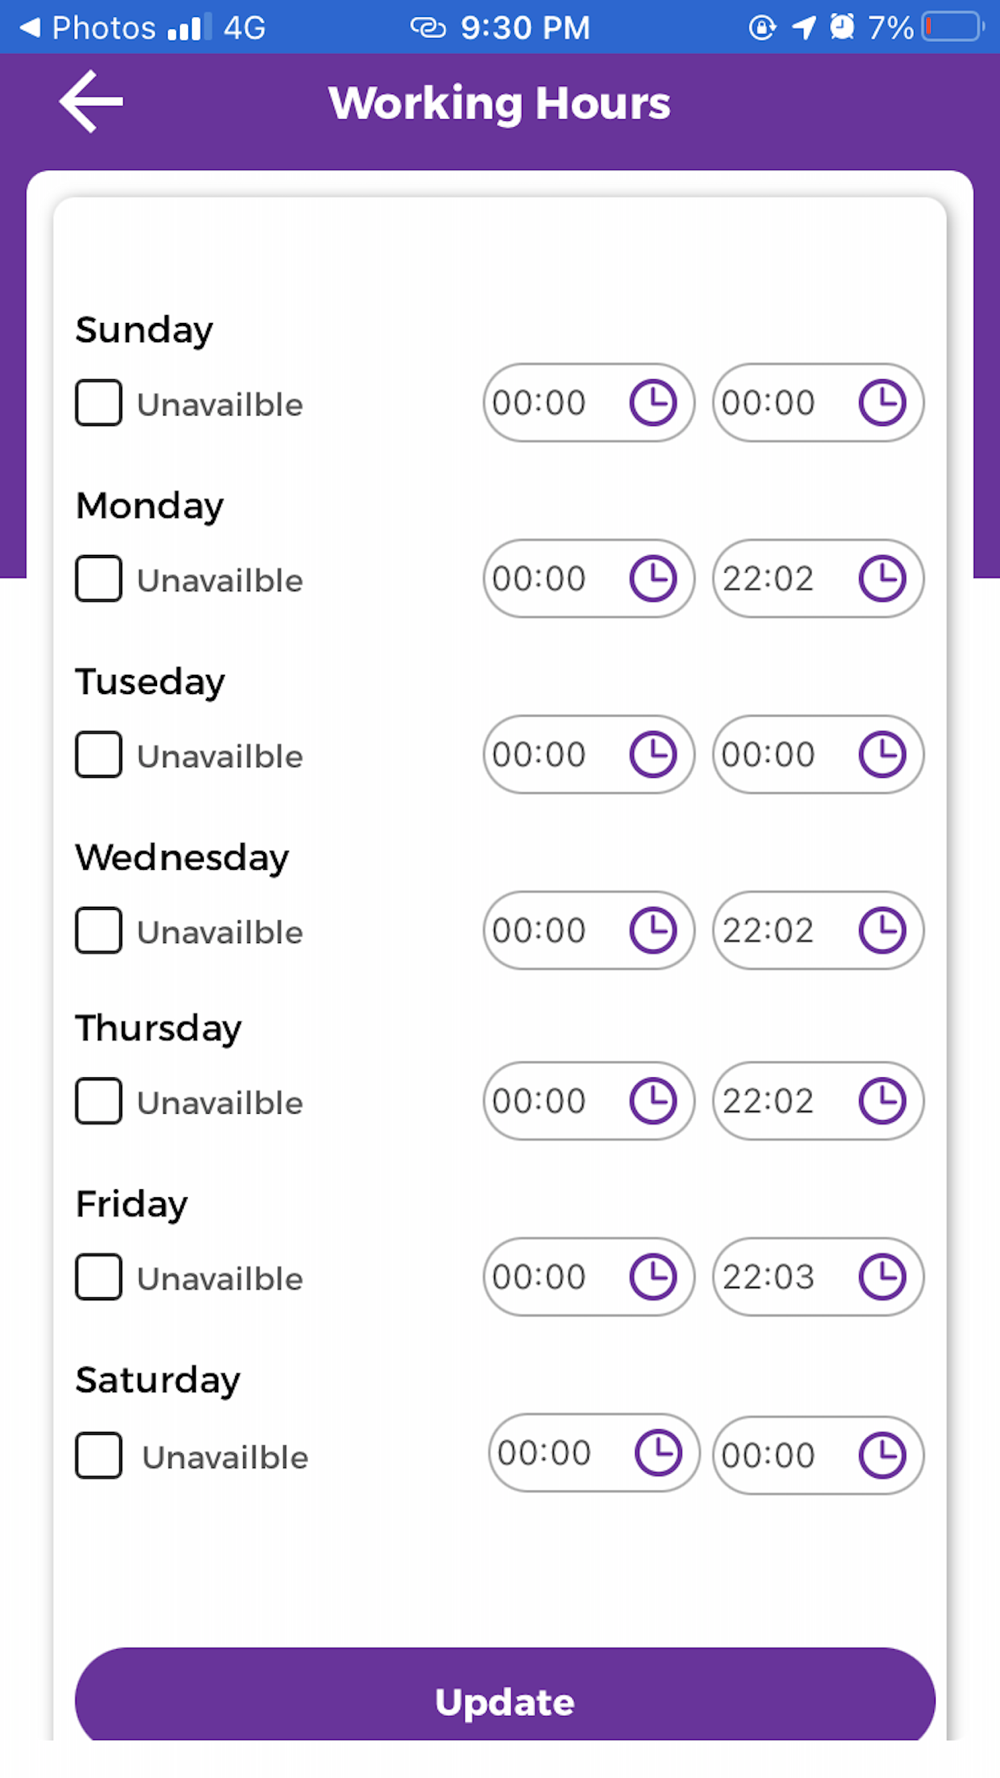Tap Tuseday end time 00:00 field
This screenshot has height=1778, width=1000.
(769, 755)
